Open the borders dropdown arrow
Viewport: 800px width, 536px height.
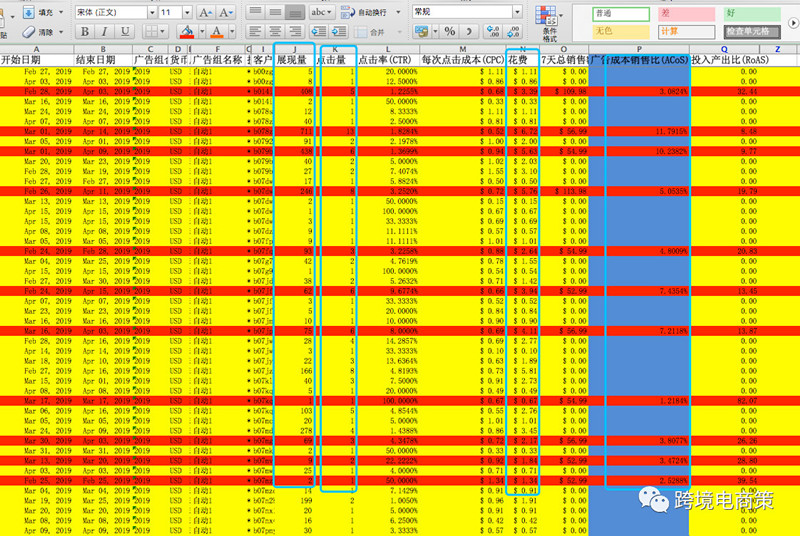163,32
